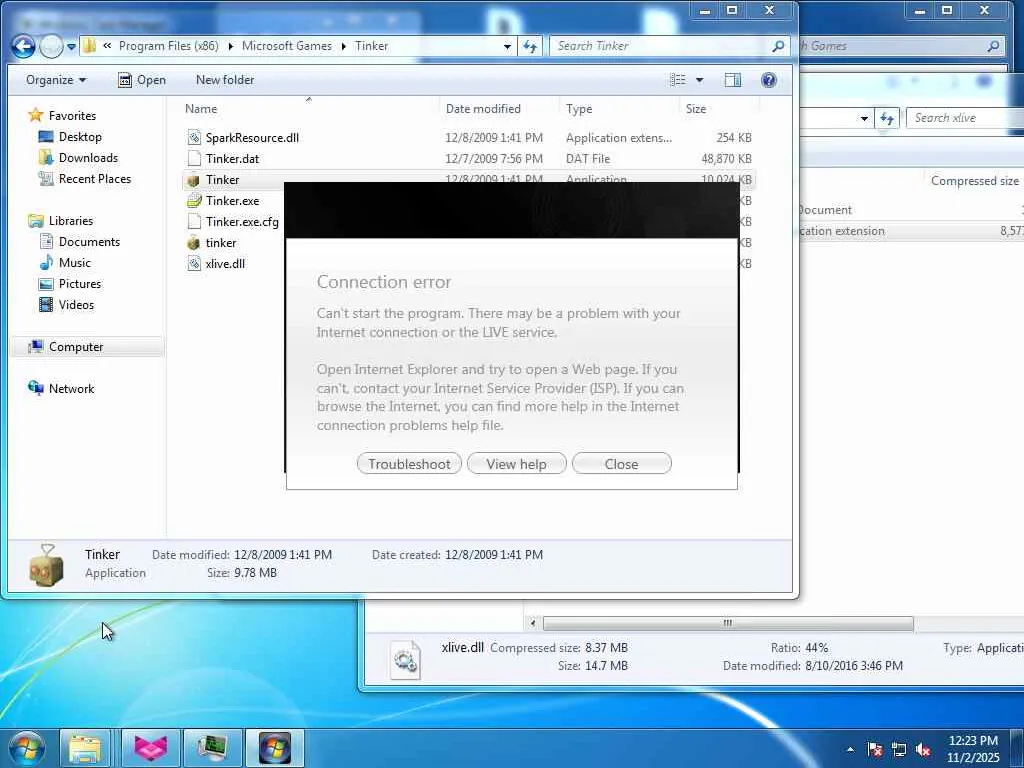Select the Tinker application file row
This screenshot has width=1024, height=768.
click(x=468, y=180)
